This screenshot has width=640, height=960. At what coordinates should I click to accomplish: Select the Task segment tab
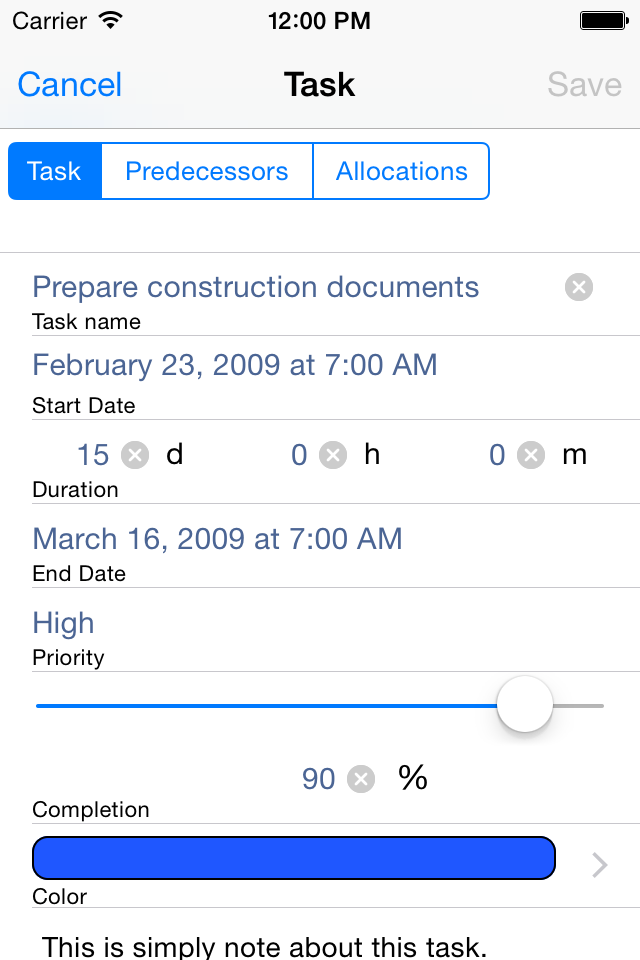coord(54,171)
